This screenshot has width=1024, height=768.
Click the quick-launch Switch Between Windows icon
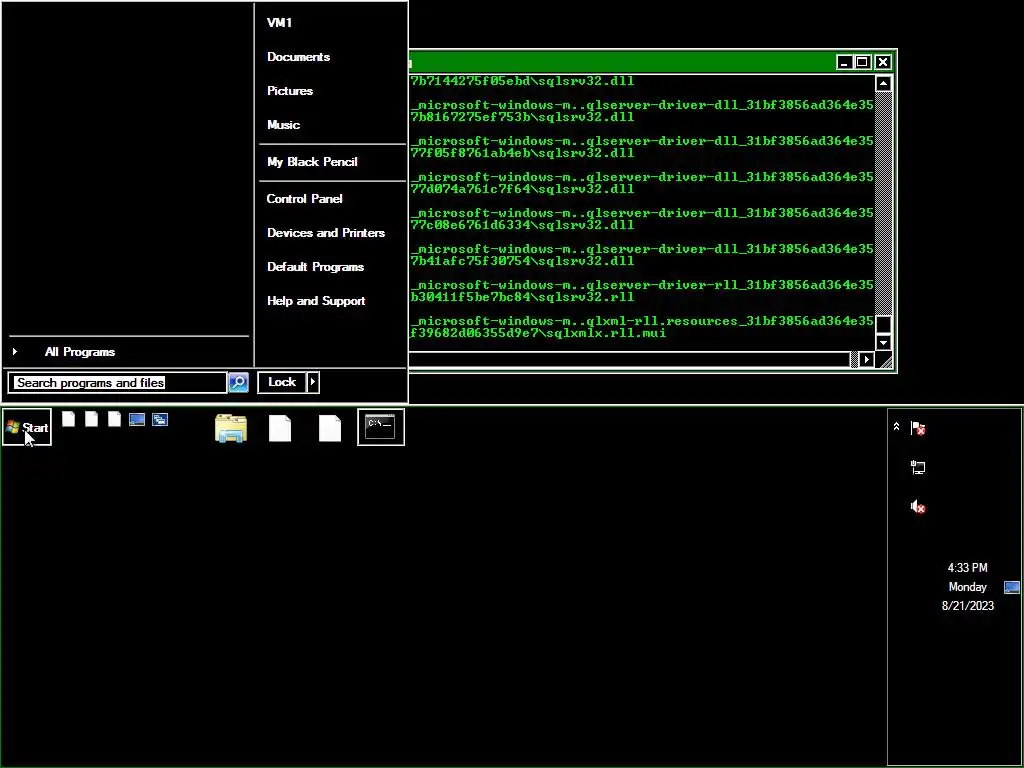(160, 419)
